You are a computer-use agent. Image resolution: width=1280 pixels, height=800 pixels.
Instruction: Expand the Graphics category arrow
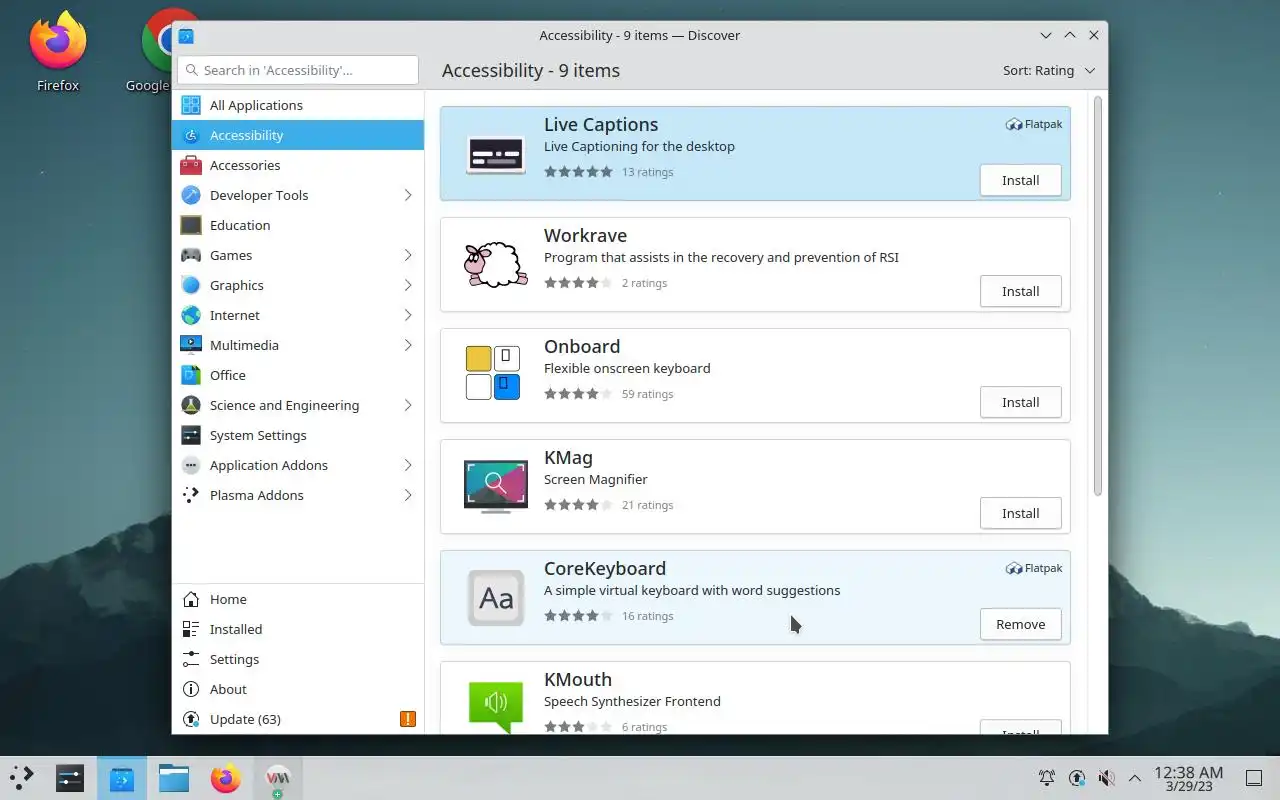pos(408,285)
